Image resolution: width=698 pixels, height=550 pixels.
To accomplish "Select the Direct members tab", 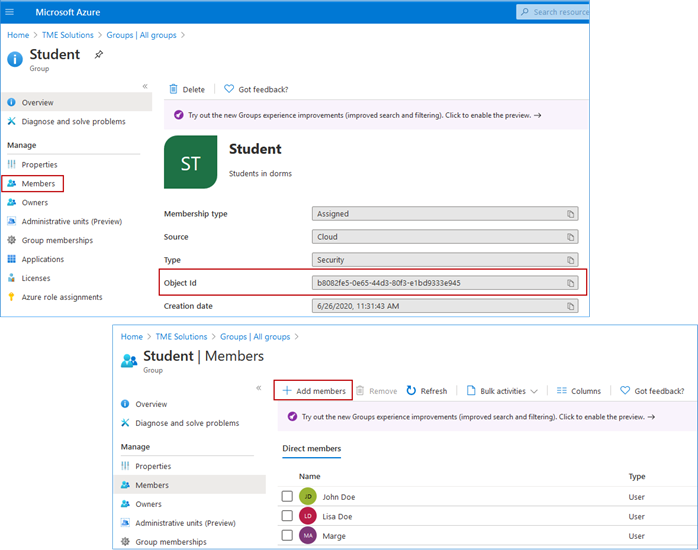I will (312, 449).
